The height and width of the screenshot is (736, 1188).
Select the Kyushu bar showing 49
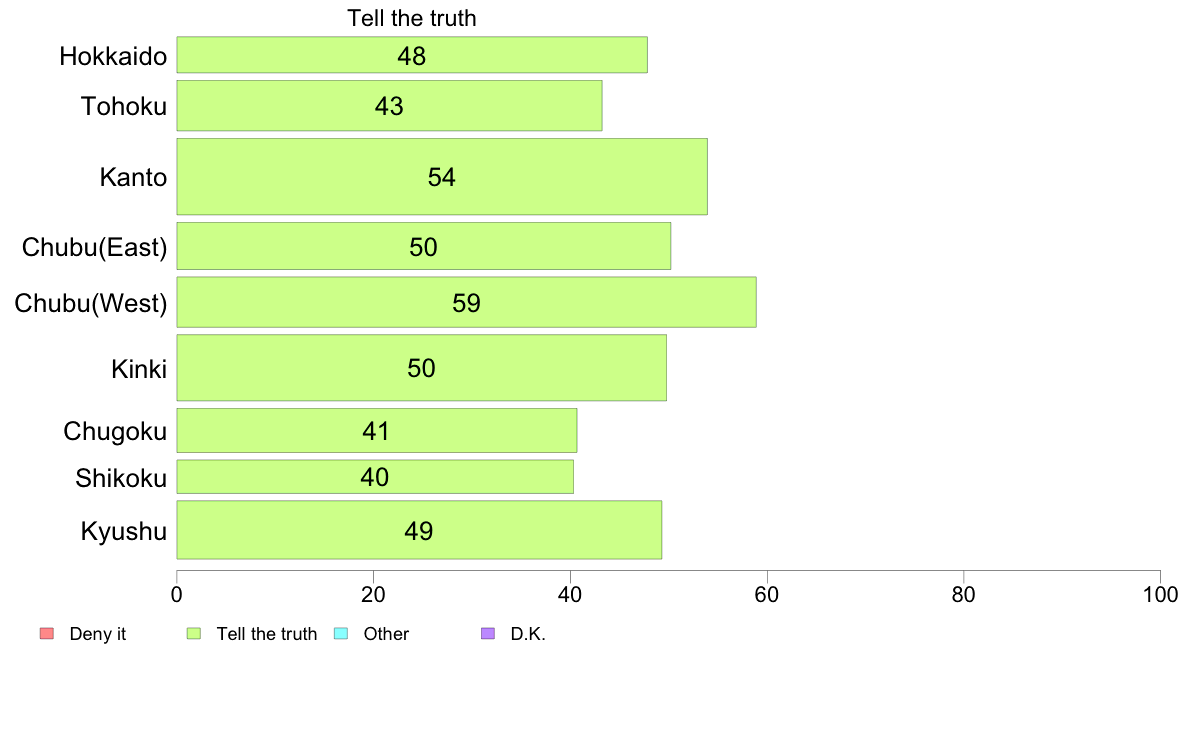click(419, 530)
